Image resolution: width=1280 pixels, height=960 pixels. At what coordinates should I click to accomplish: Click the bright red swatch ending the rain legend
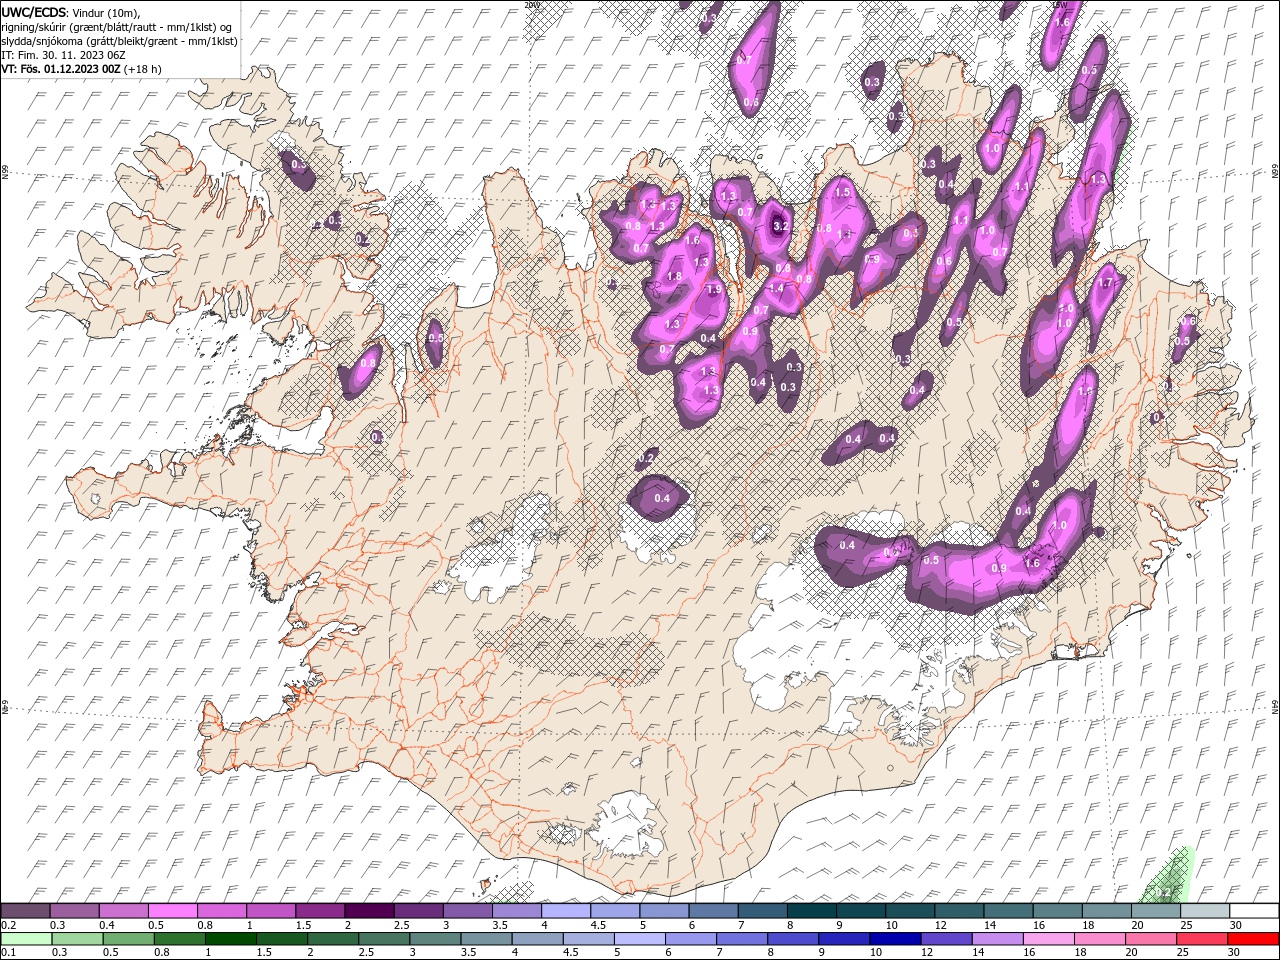pyautogui.click(x=1253, y=939)
